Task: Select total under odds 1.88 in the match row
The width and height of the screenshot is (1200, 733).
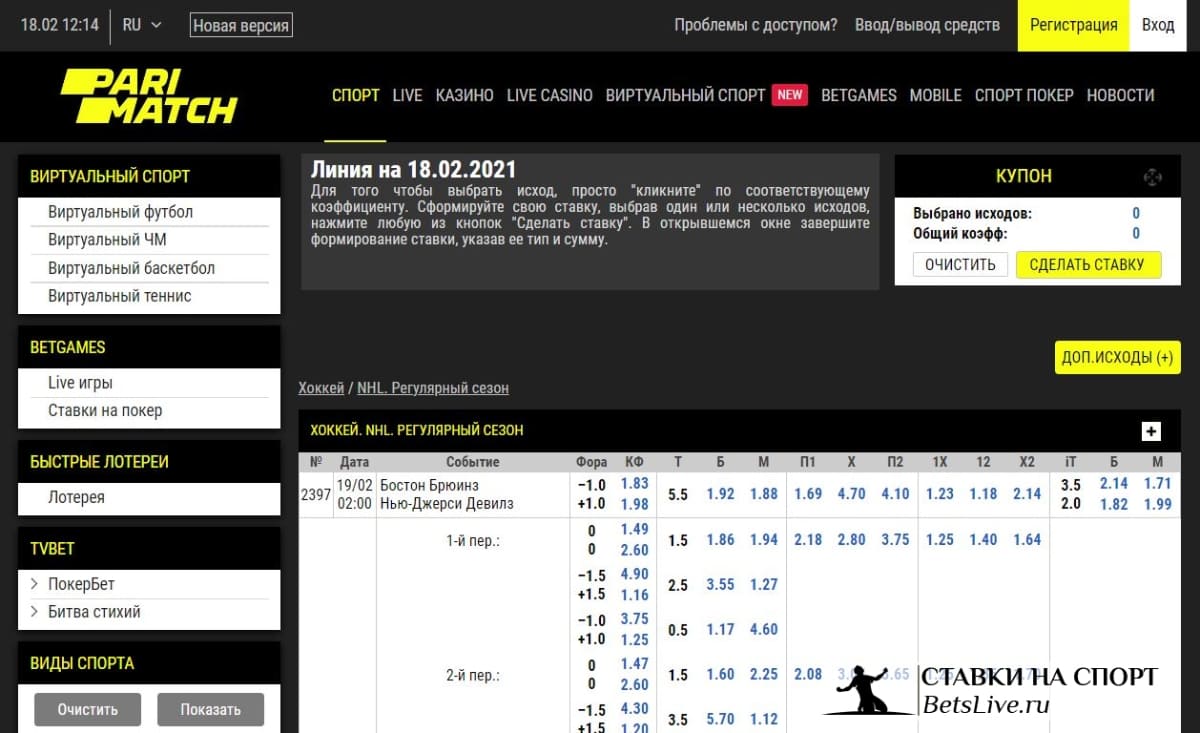Action: 763,494
